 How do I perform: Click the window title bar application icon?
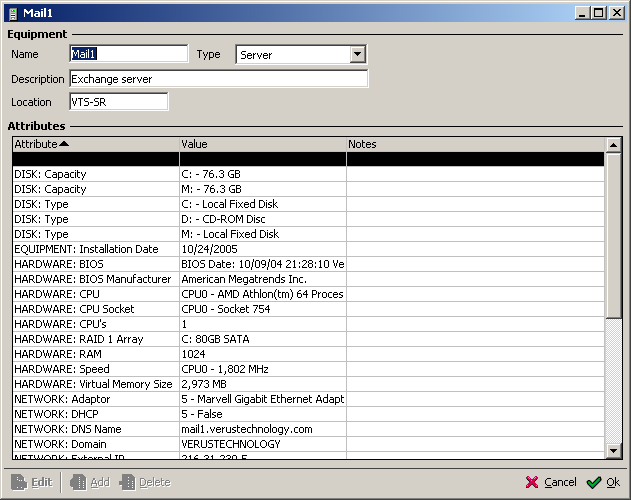[12, 12]
